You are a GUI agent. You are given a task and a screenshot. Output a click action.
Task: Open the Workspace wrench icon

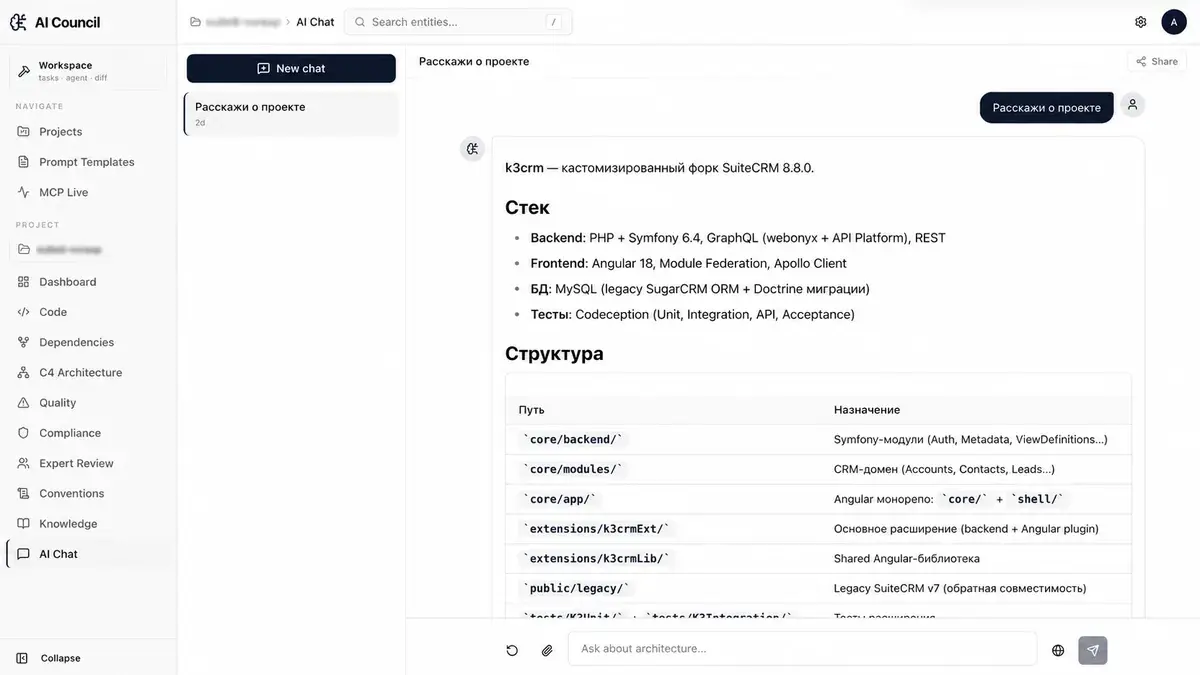(x=24, y=71)
